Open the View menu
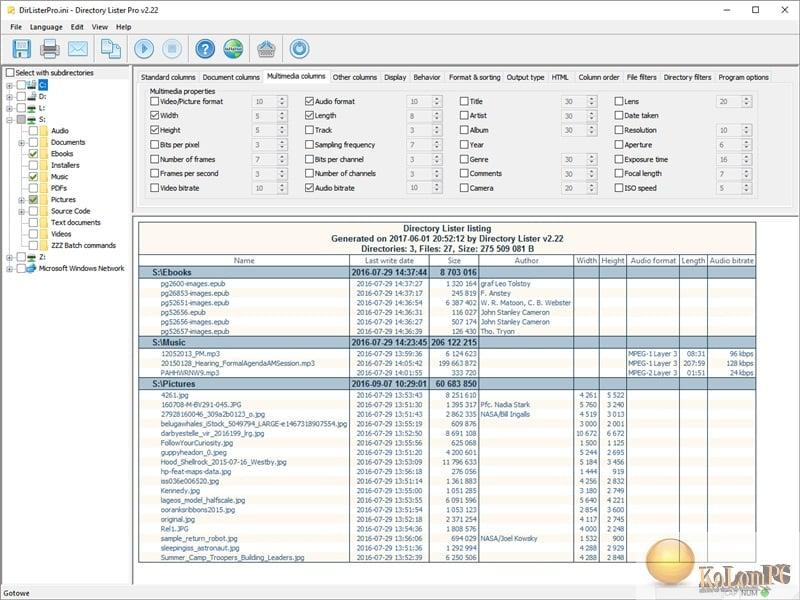Viewport: 800px width, 600px height. point(99,27)
